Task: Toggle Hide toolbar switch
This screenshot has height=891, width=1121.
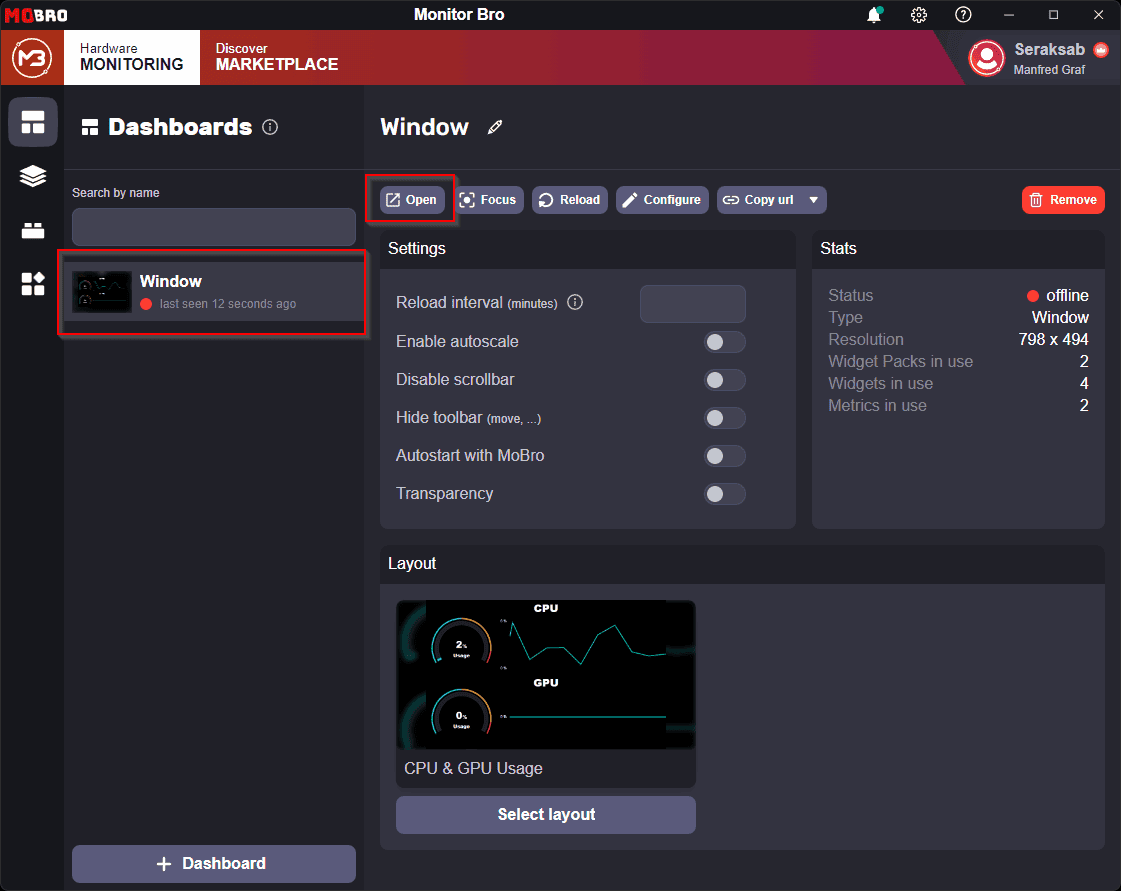Action: point(724,418)
